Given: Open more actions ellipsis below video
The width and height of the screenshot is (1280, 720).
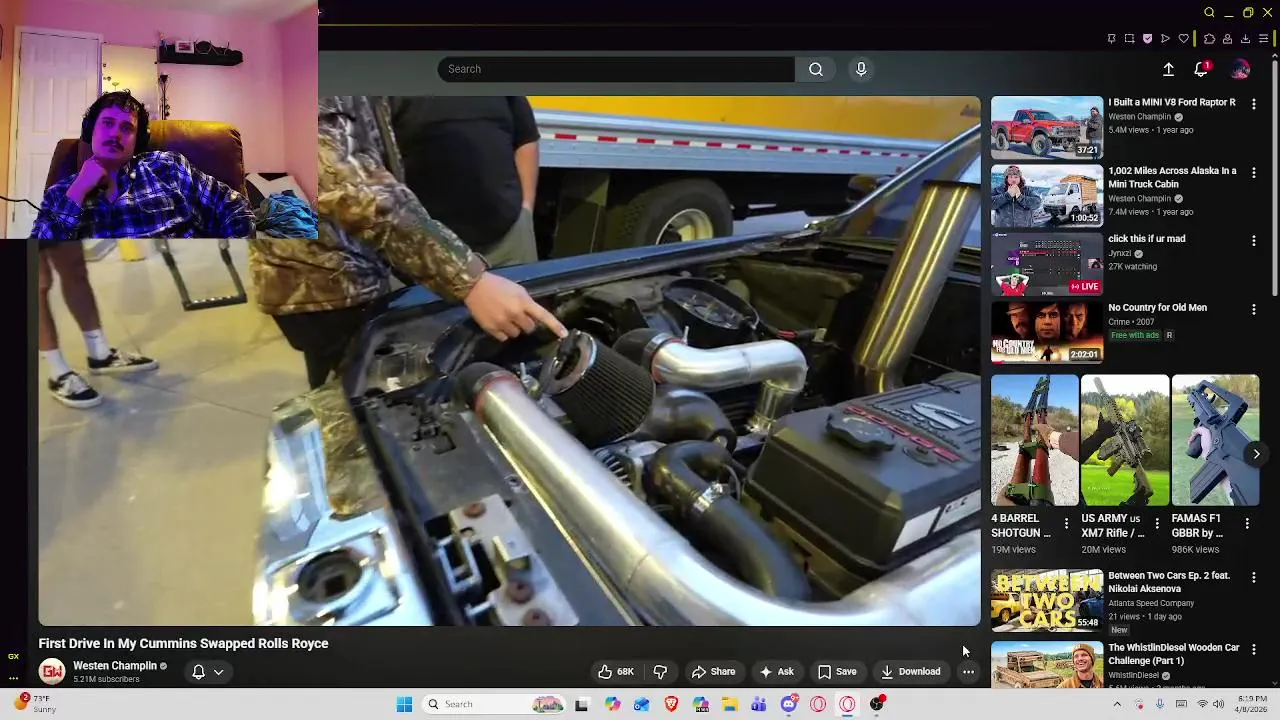Looking at the screenshot, I should tap(968, 672).
